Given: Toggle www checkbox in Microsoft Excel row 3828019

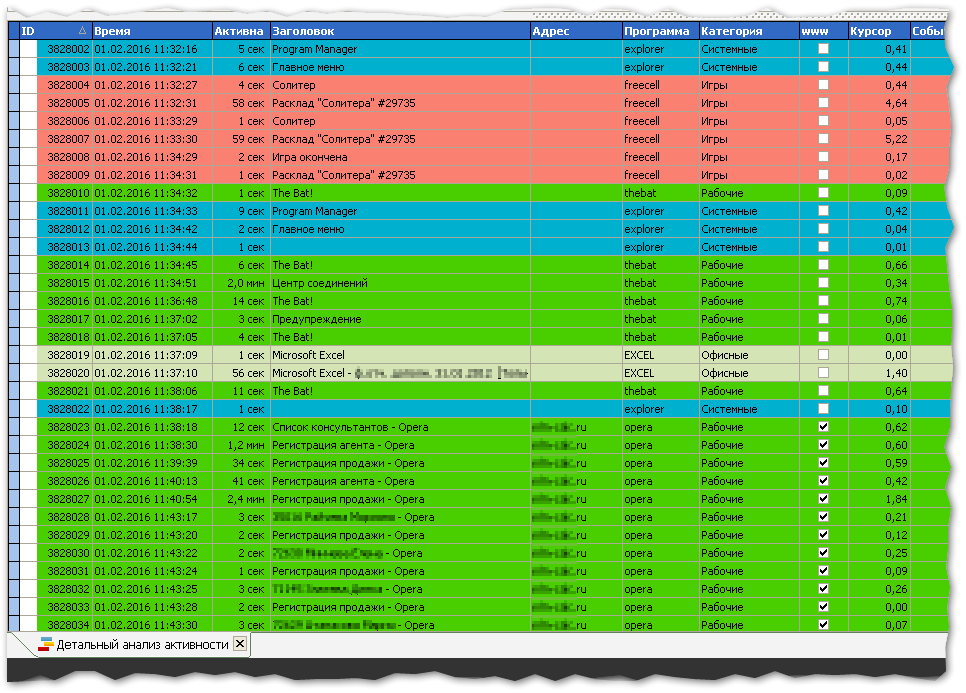Looking at the screenshot, I should point(823,355).
